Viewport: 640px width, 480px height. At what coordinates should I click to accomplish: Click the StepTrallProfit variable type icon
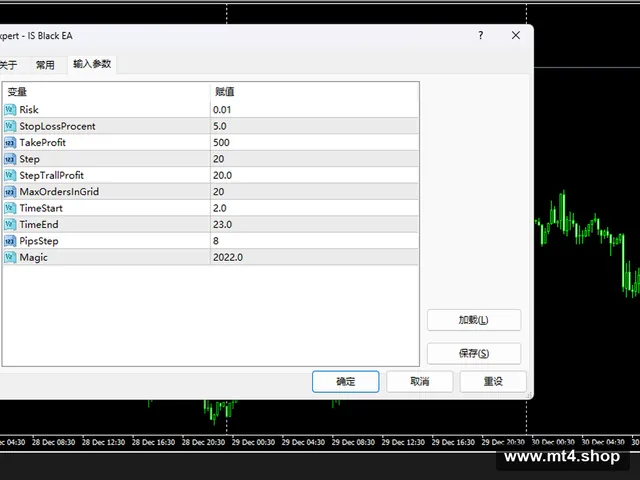pyautogui.click(x=10, y=175)
